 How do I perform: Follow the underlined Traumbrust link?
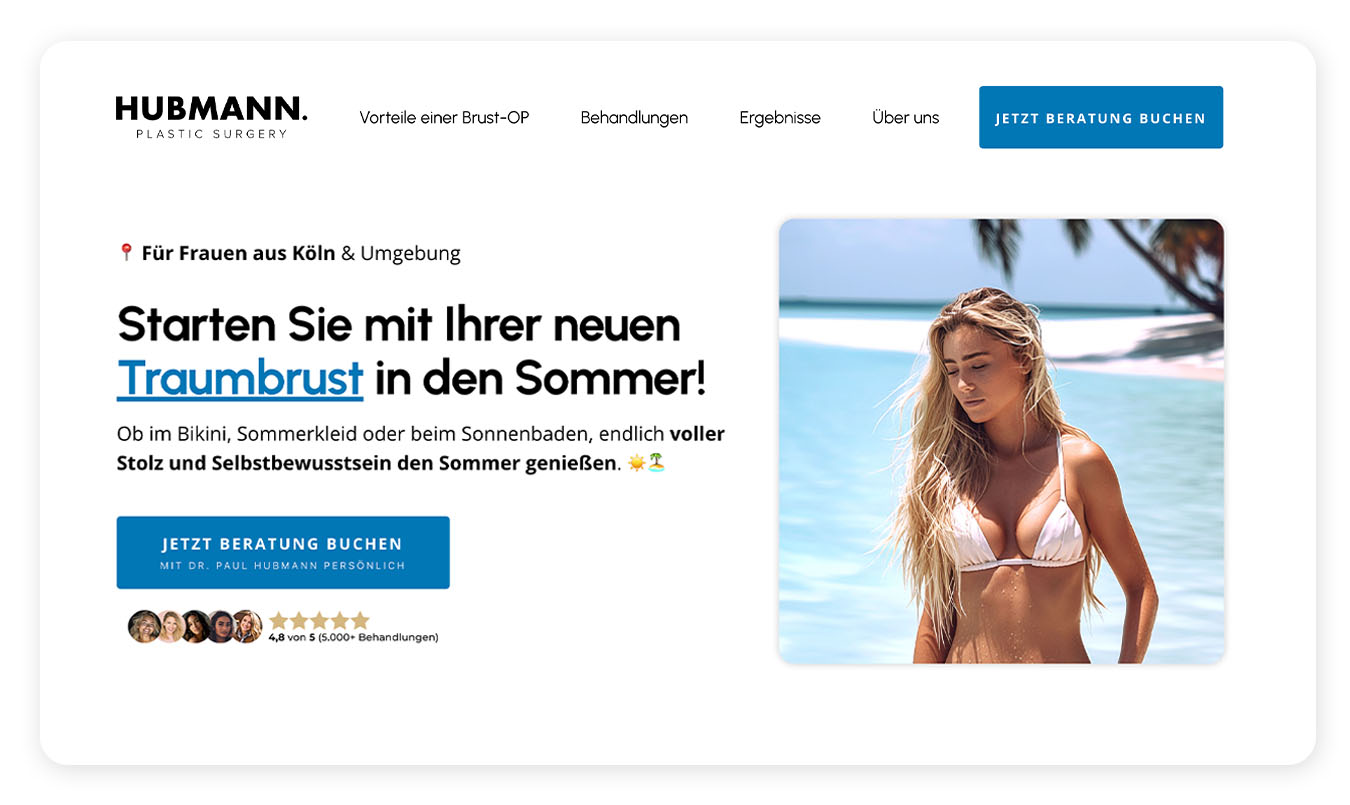tap(240, 379)
